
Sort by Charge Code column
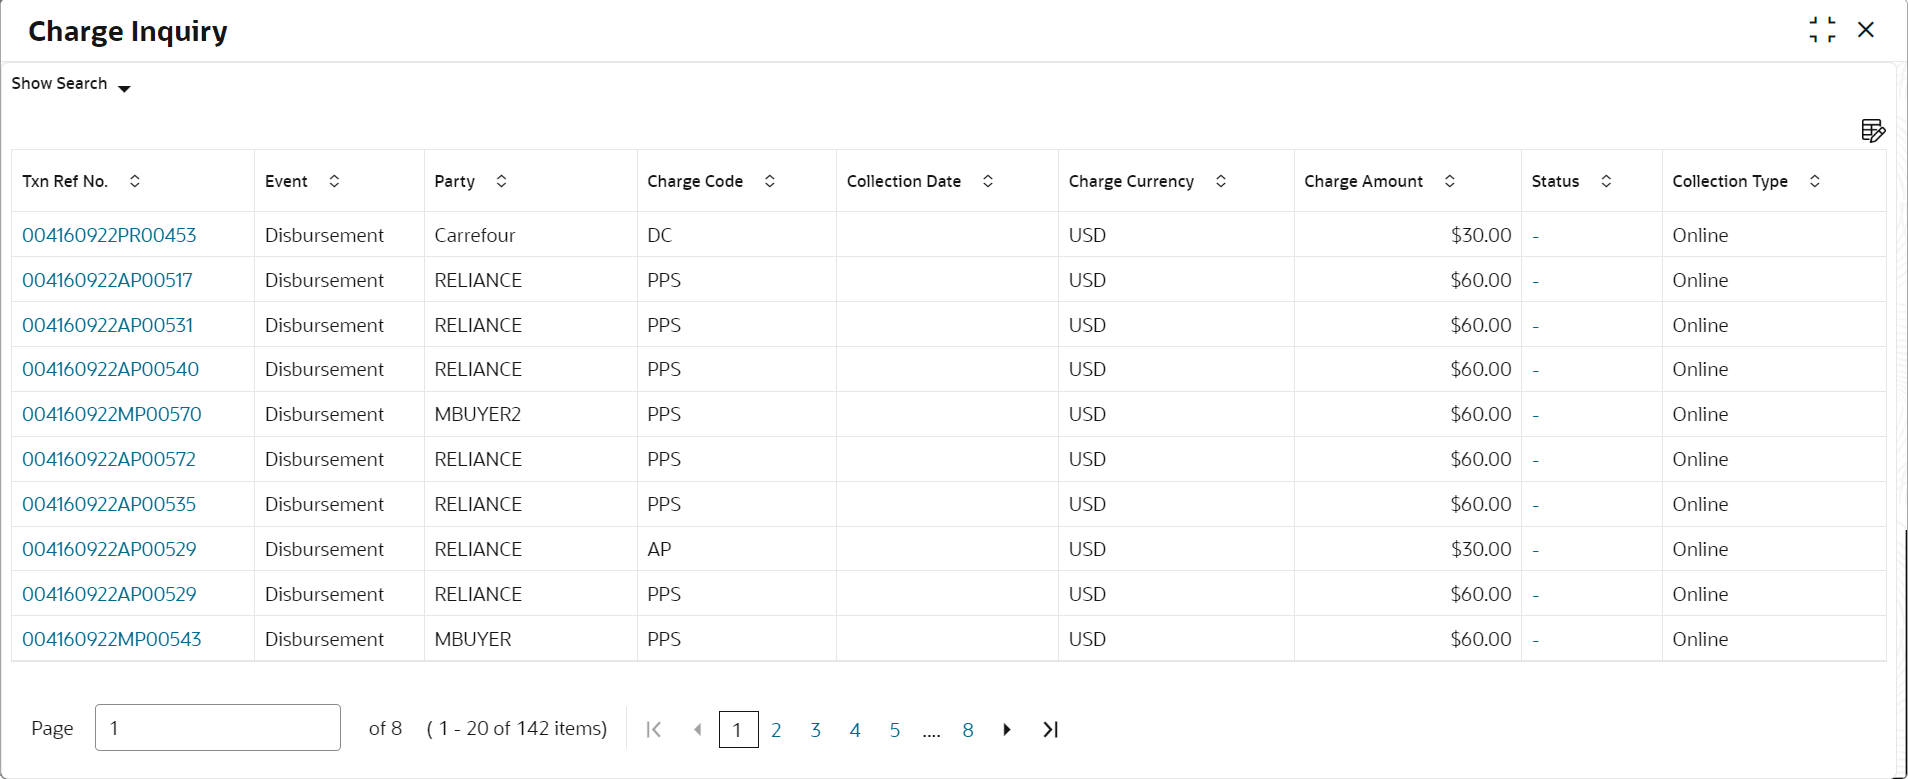point(769,181)
